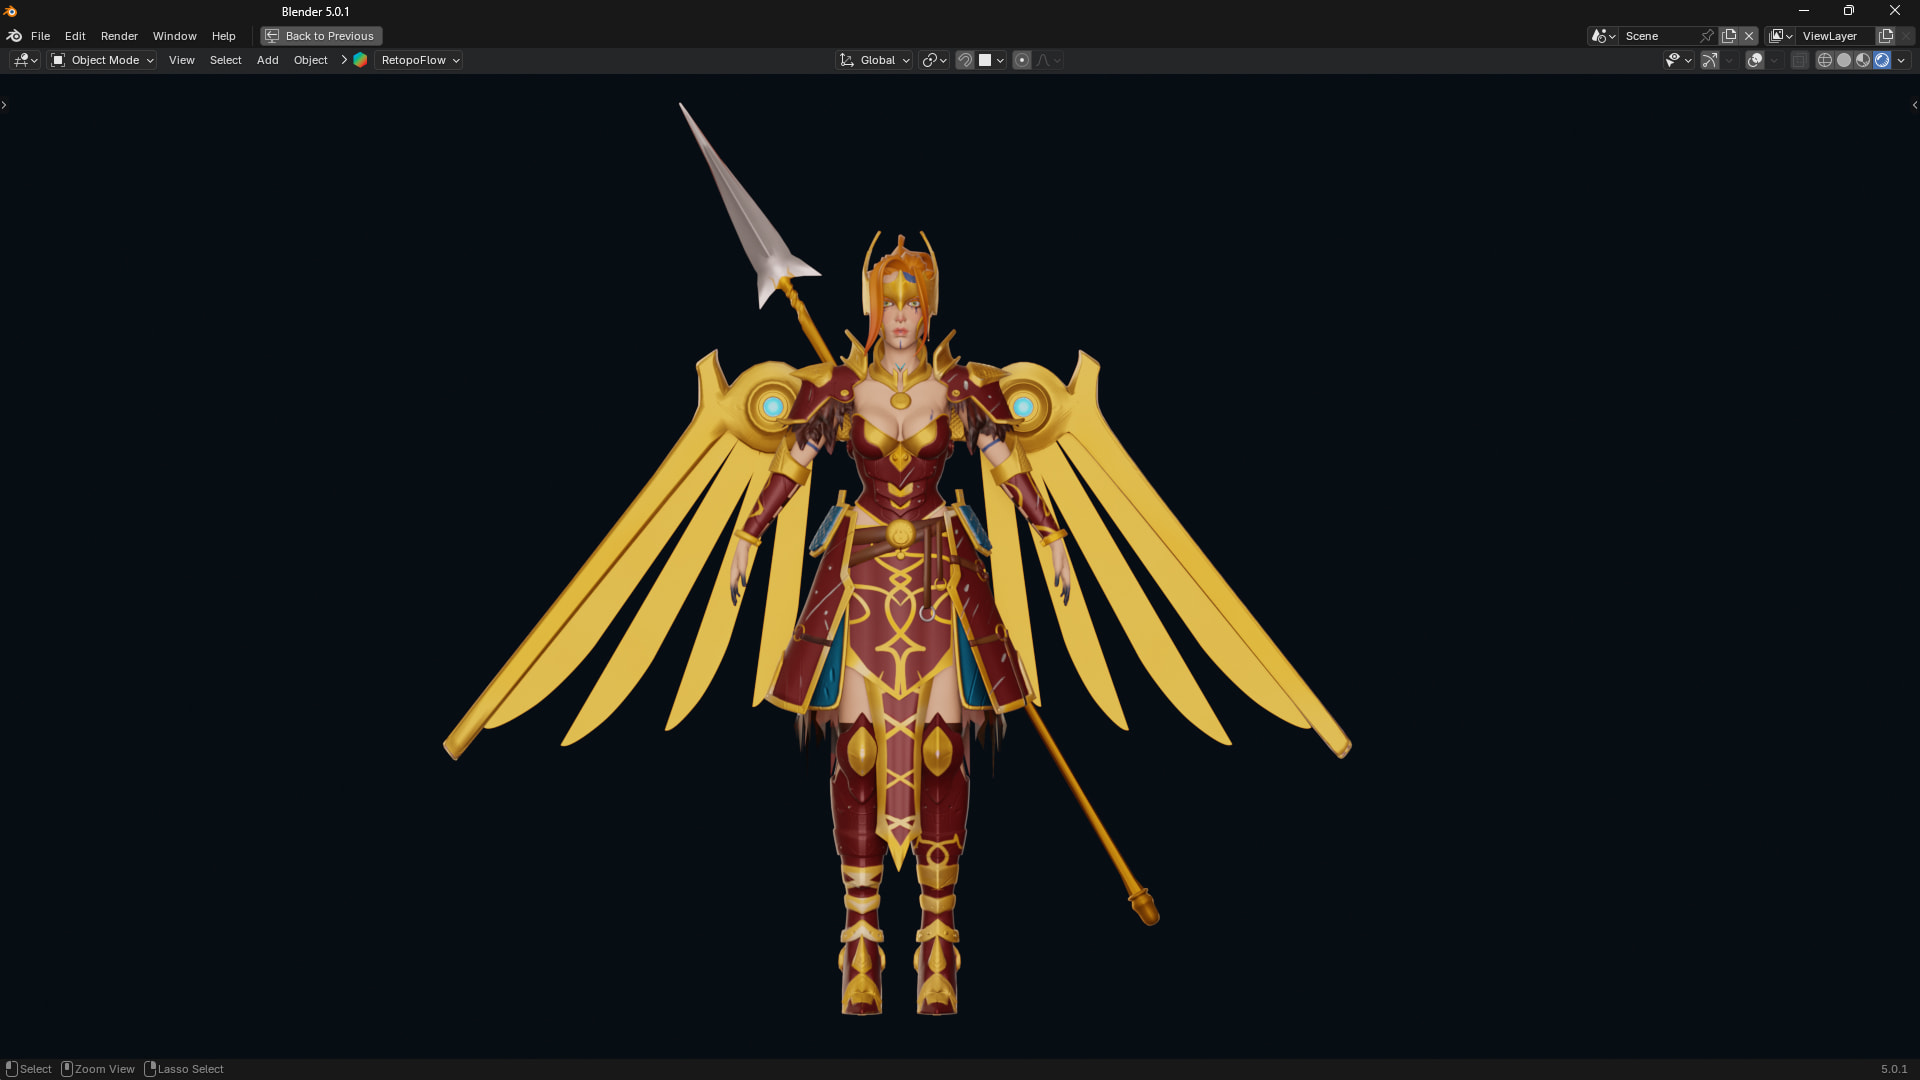Click the new scene duplicate icon
Viewport: 1920px width, 1080px height.
point(1729,36)
